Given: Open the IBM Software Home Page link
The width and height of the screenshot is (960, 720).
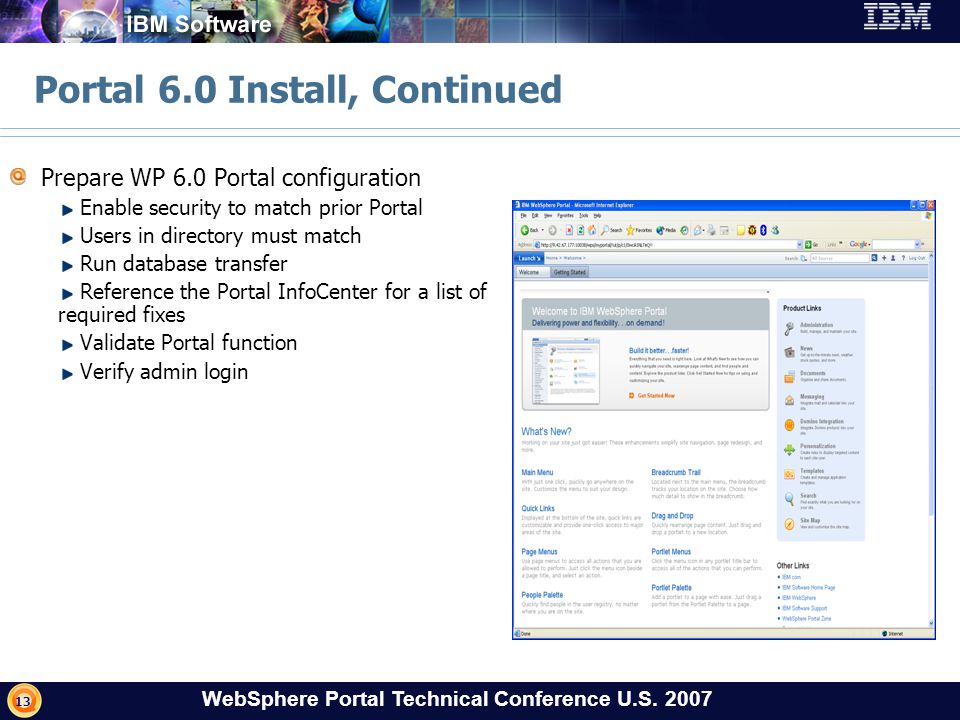Looking at the screenshot, I should (x=808, y=587).
